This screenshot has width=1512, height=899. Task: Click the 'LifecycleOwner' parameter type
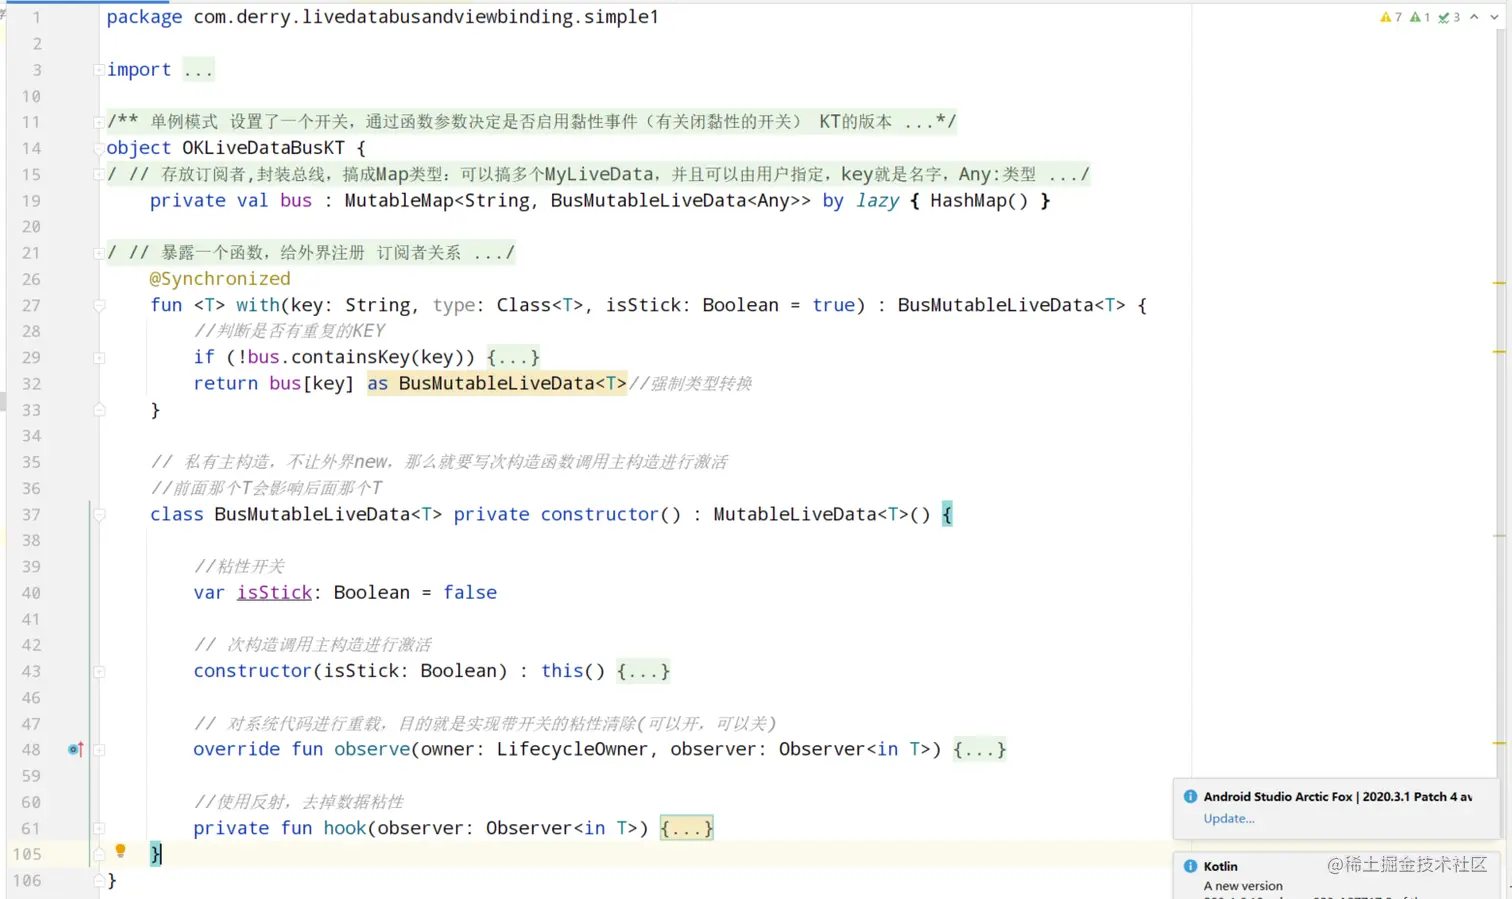coord(572,749)
